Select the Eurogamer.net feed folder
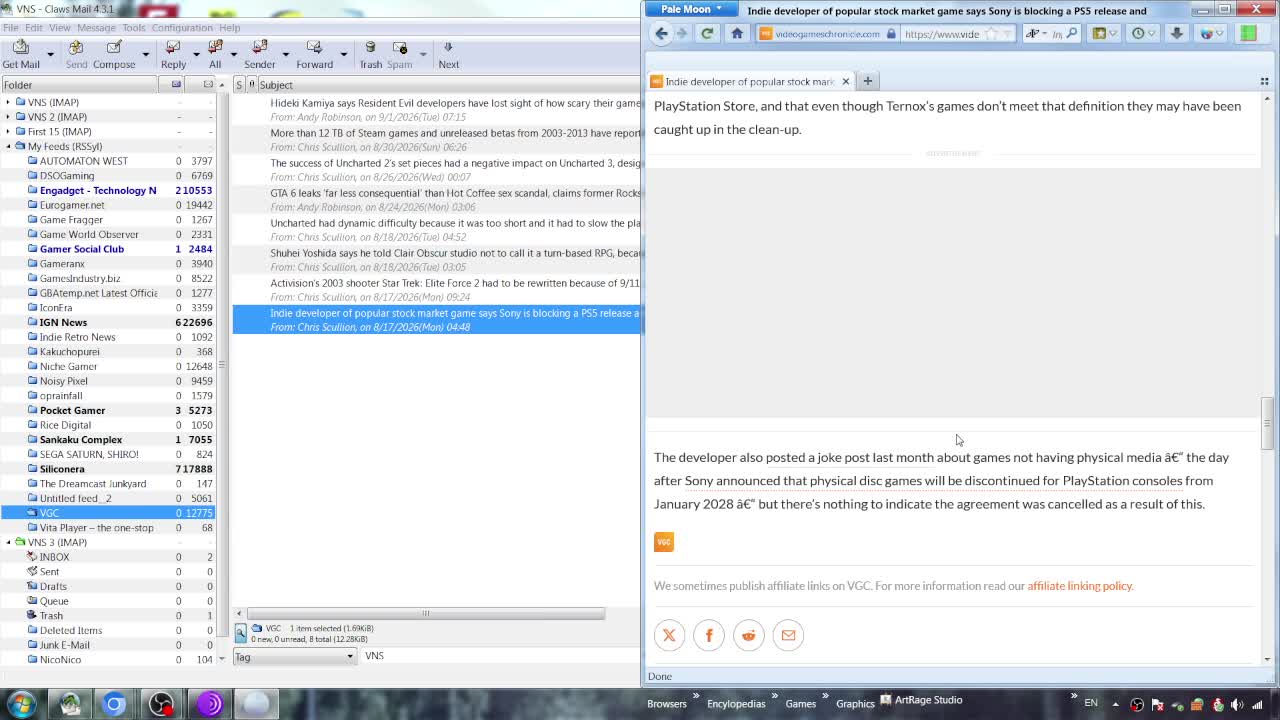This screenshot has width=1280, height=720. [72, 205]
